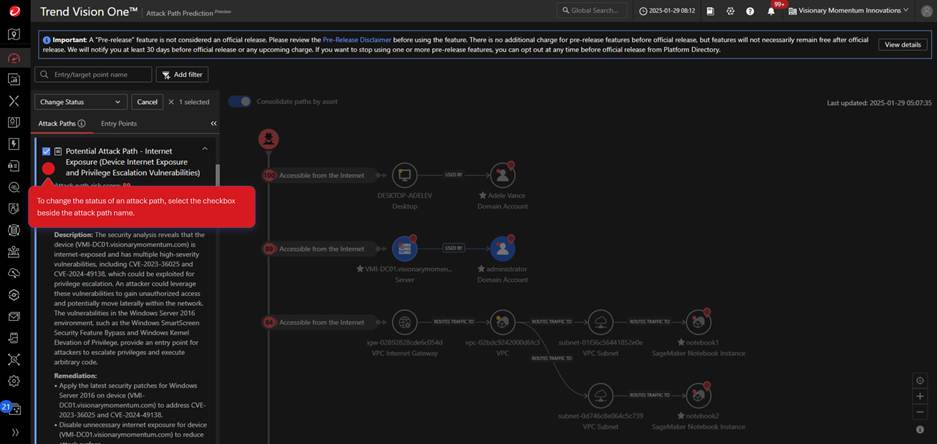The width and height of the screenshot is (937, 444).
Task: Click the document icon in top bar
Action: [710, 11]
